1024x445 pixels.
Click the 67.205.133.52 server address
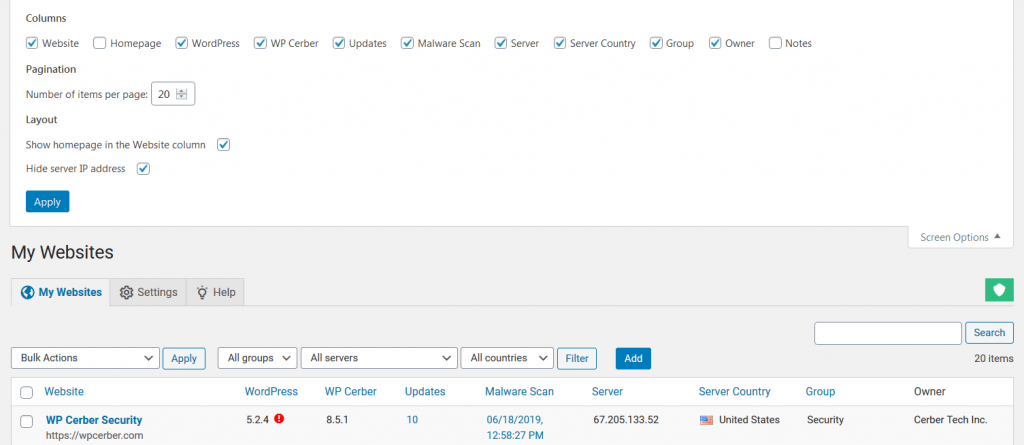(626, 420)
